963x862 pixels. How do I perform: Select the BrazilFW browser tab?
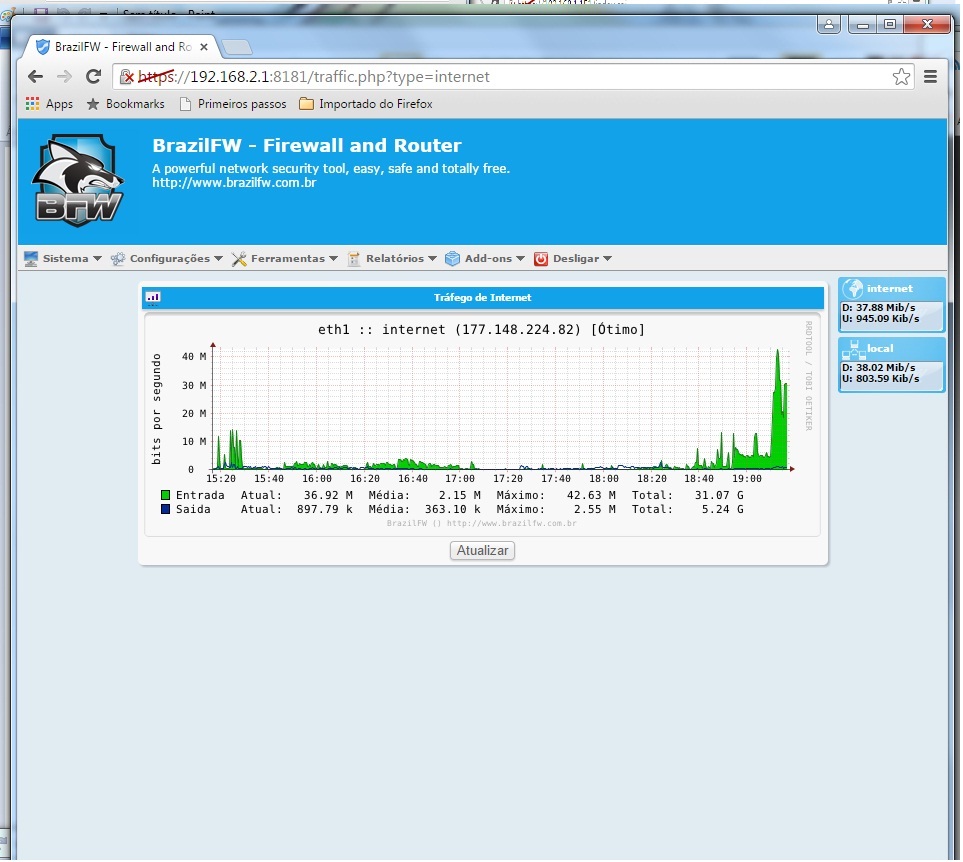pos(120,47)
